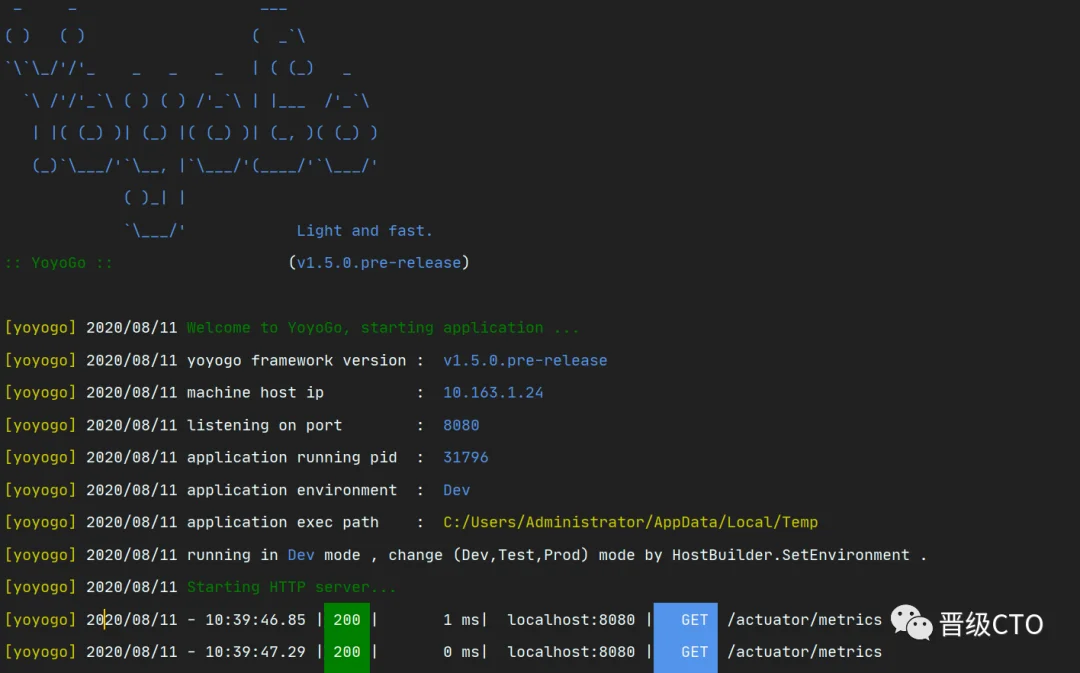
Task: Click the "Welcome to YoyoGo" startup message
Action: point(382,327)
